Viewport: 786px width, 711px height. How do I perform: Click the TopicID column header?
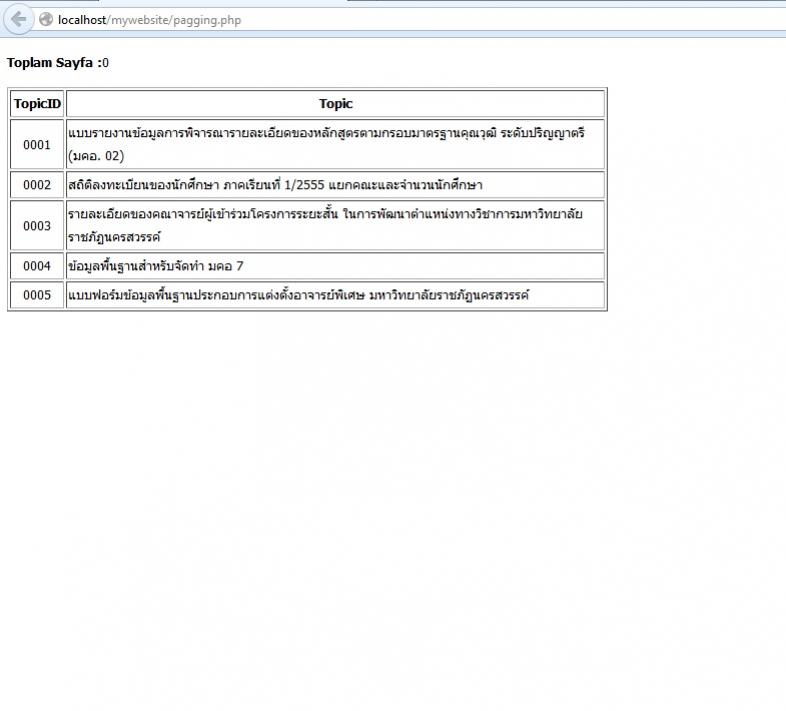tap(37, 104)
